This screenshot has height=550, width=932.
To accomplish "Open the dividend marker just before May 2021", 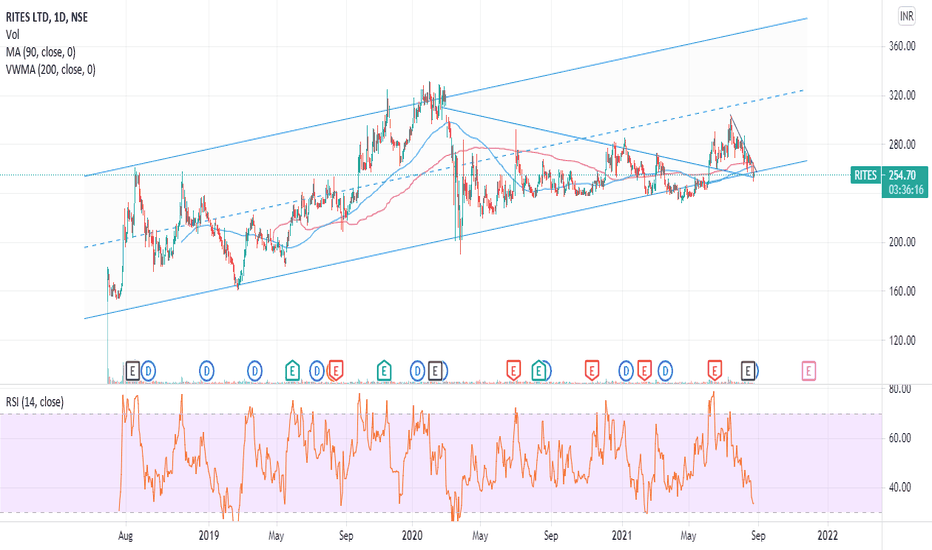I will pos(665,372).
